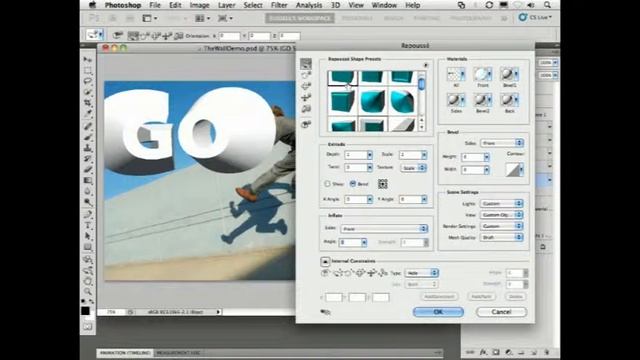Select the Eyedropper tool
This screenshot has width=640, height=360.
pyautogui.click(x=88, y=113)
